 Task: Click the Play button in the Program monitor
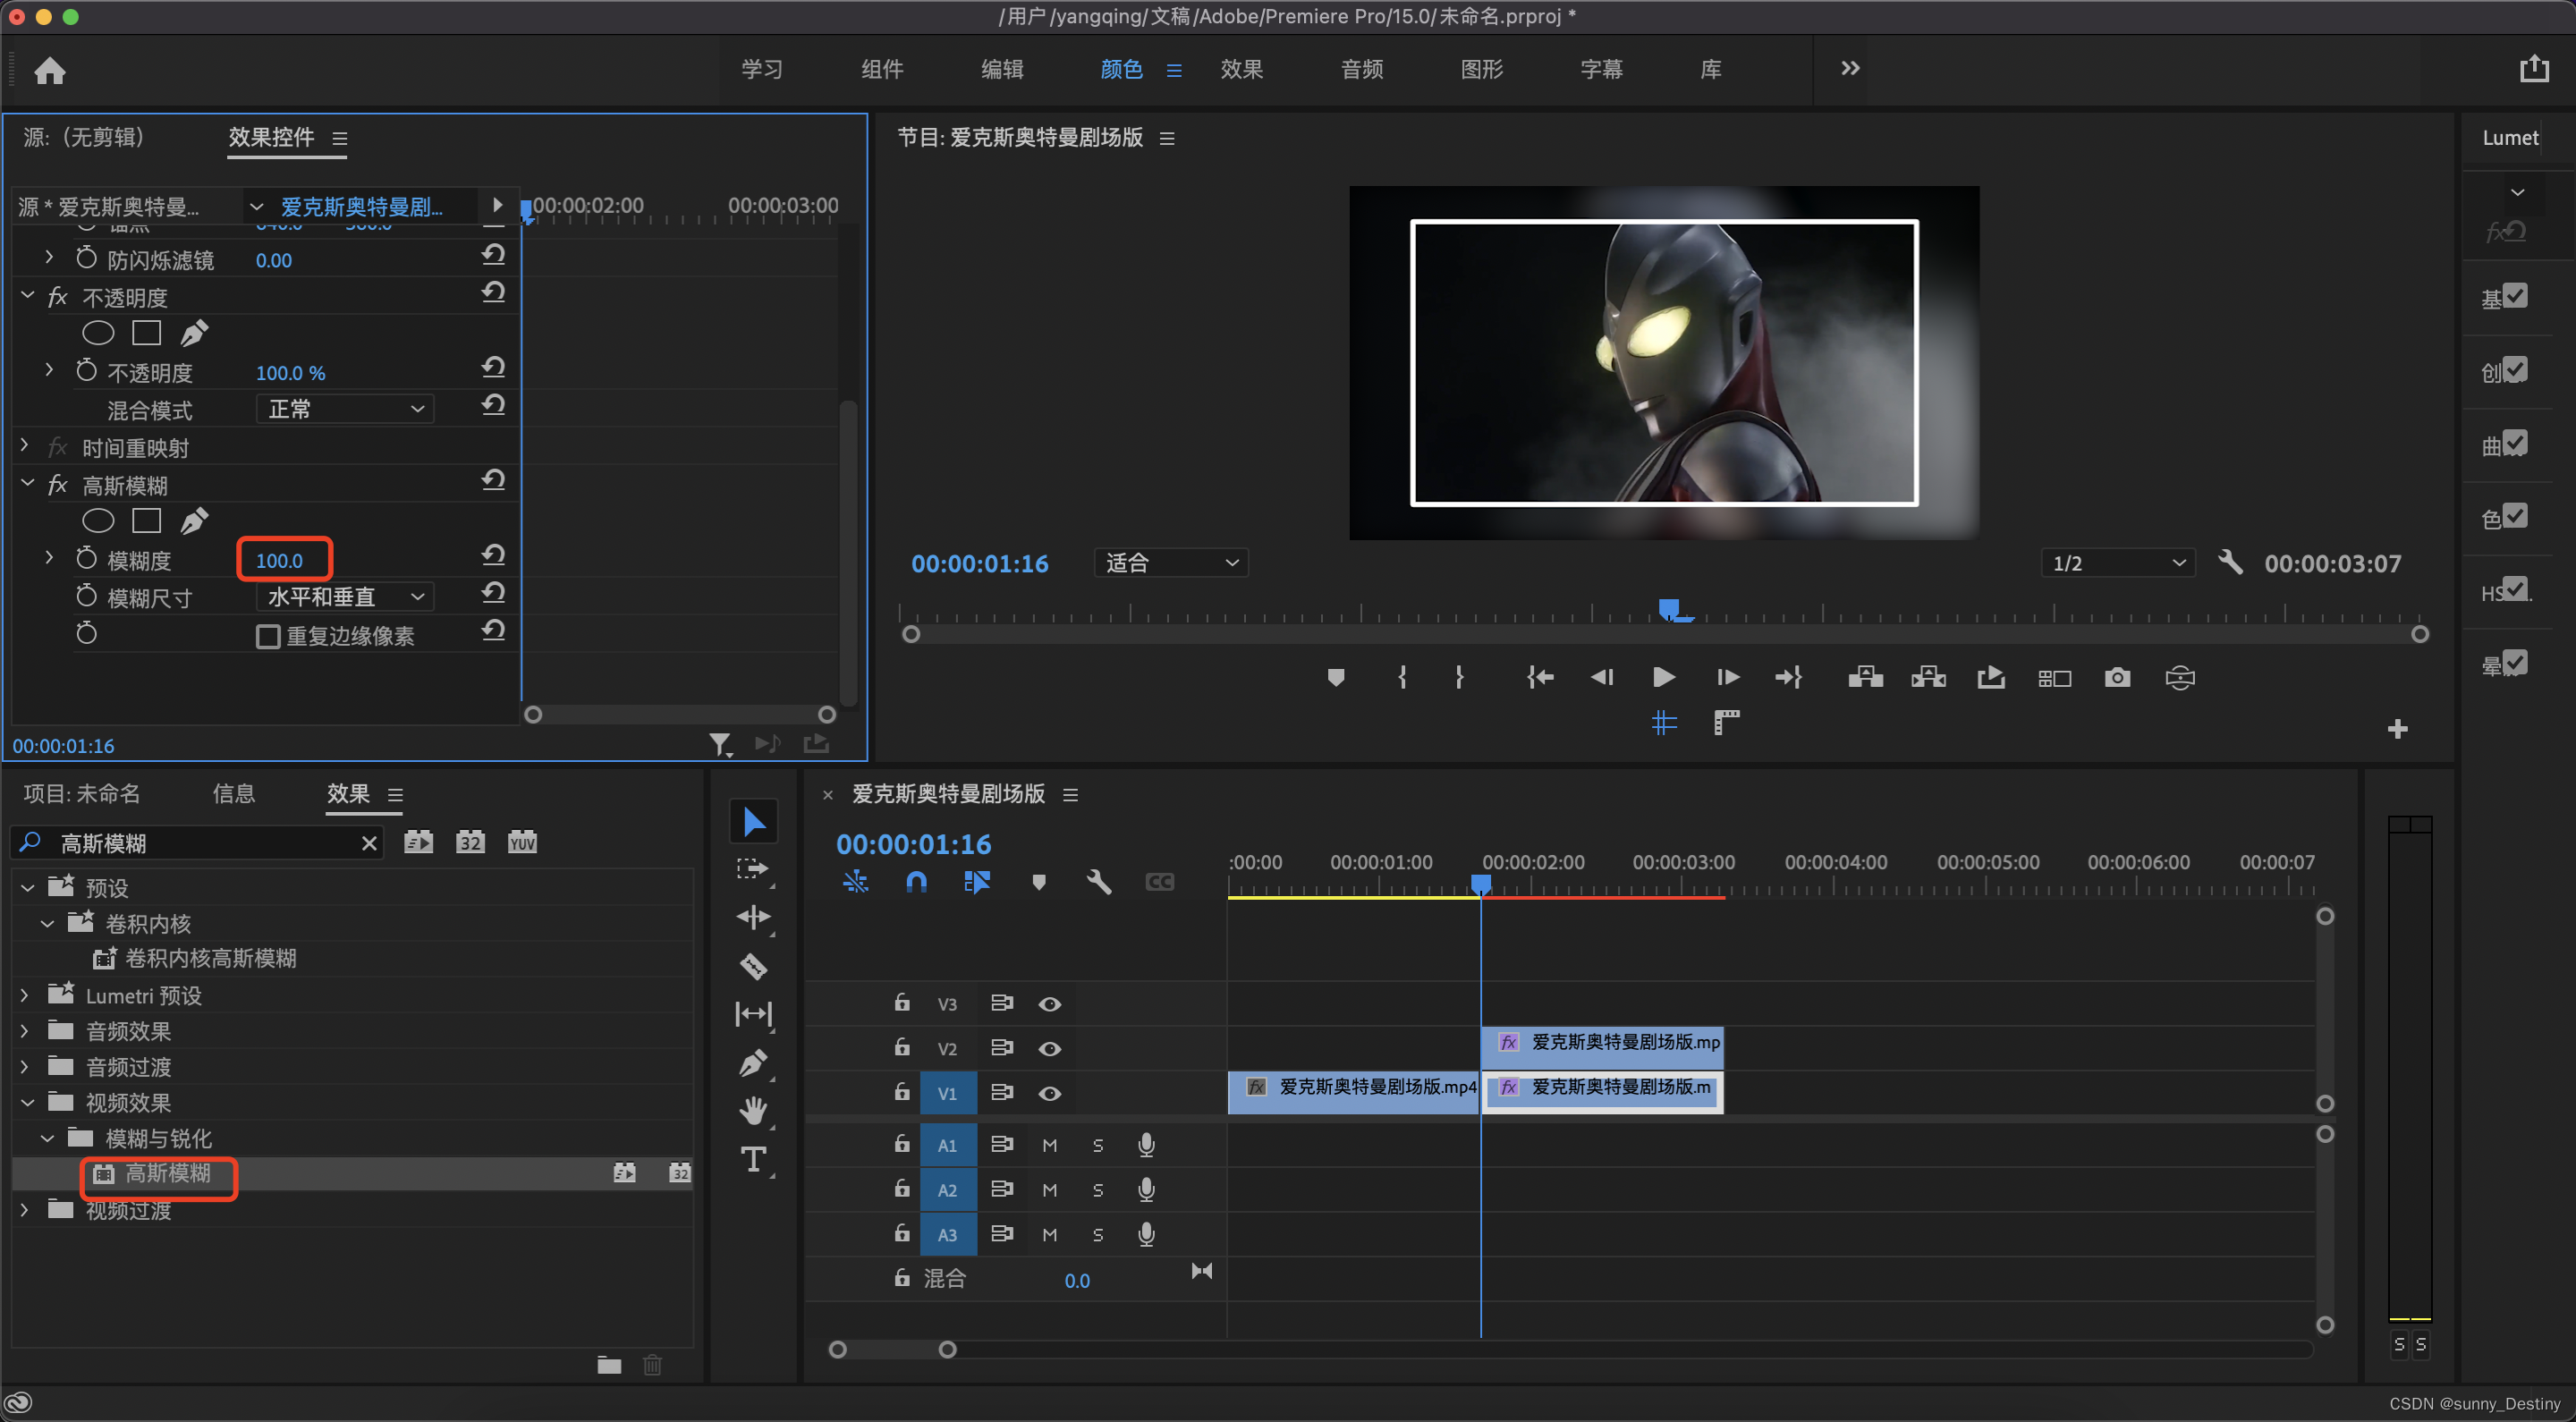(1664, 678)
